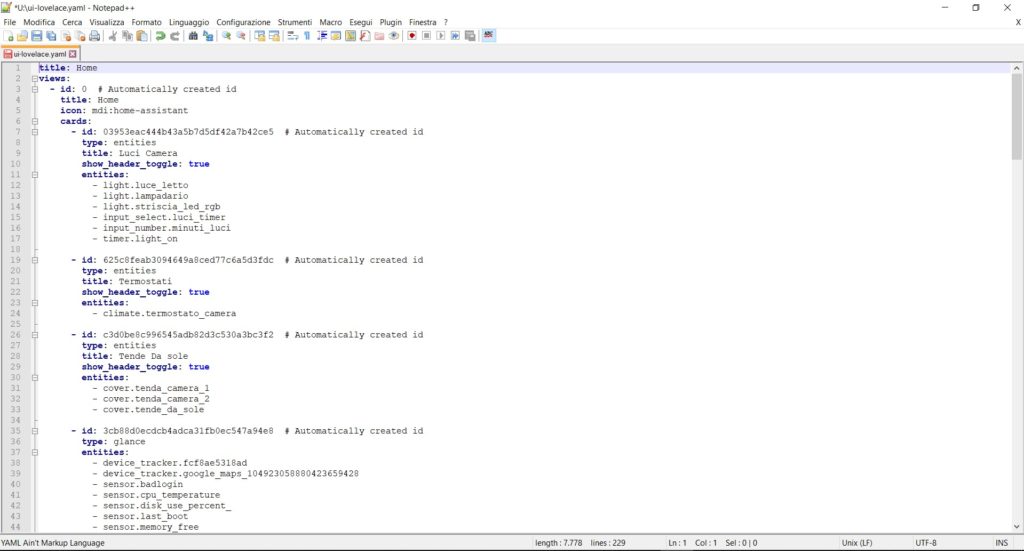The height and width of the screenshot is (551, 1024).
Task: Toggle the spell check ABC icon
Action: pyautogui.click(x=488, y=36)
